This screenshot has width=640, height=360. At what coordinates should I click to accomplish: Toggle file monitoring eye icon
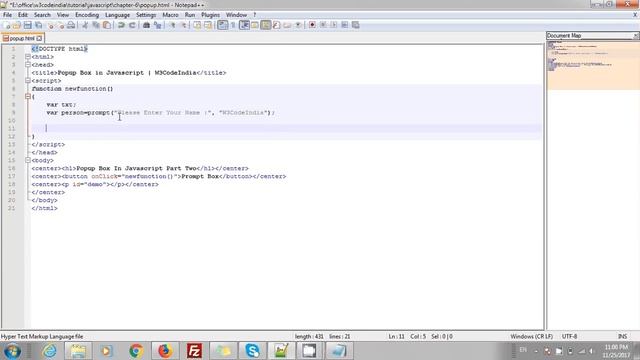click(x=298, y=25)
